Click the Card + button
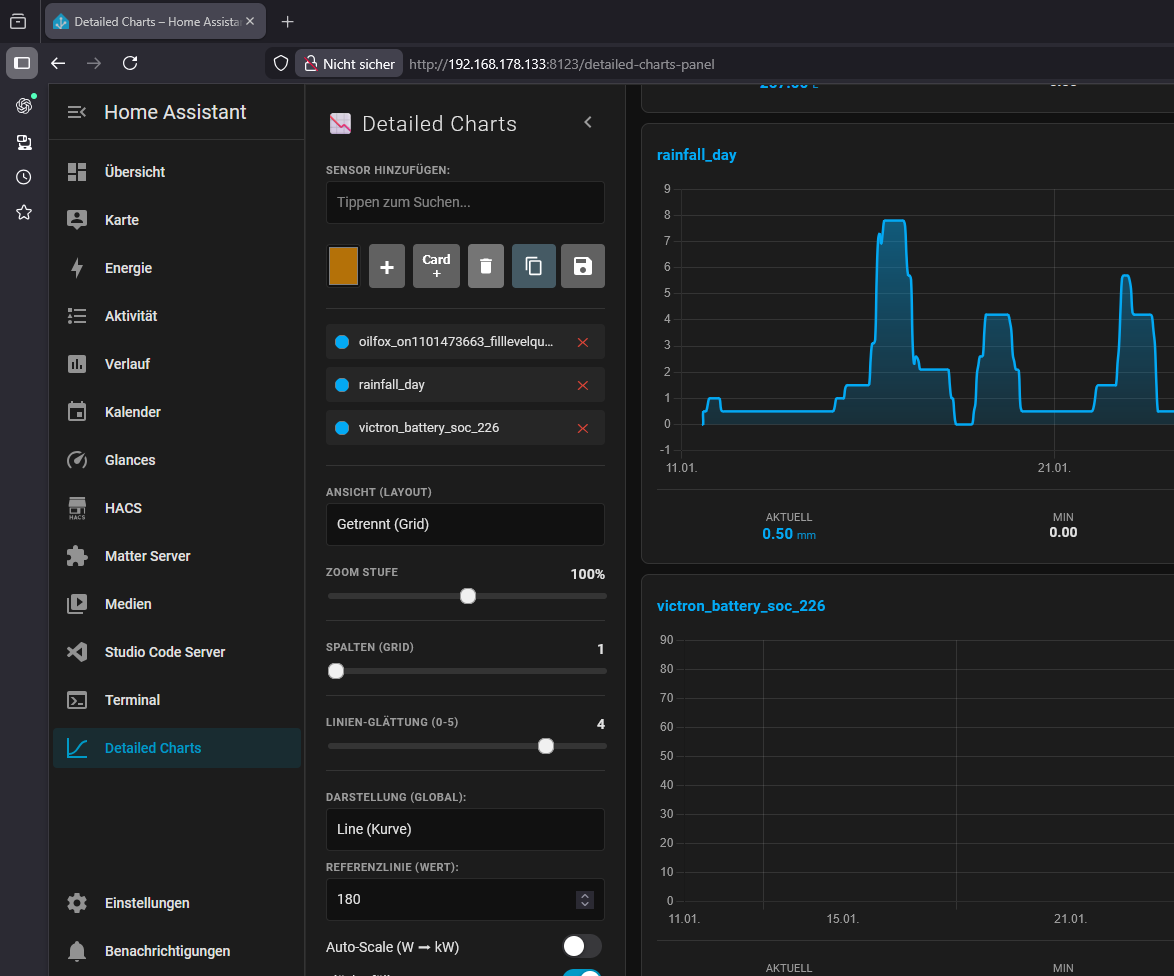Viewport: 1174px width, 976px height. (436, 266)
